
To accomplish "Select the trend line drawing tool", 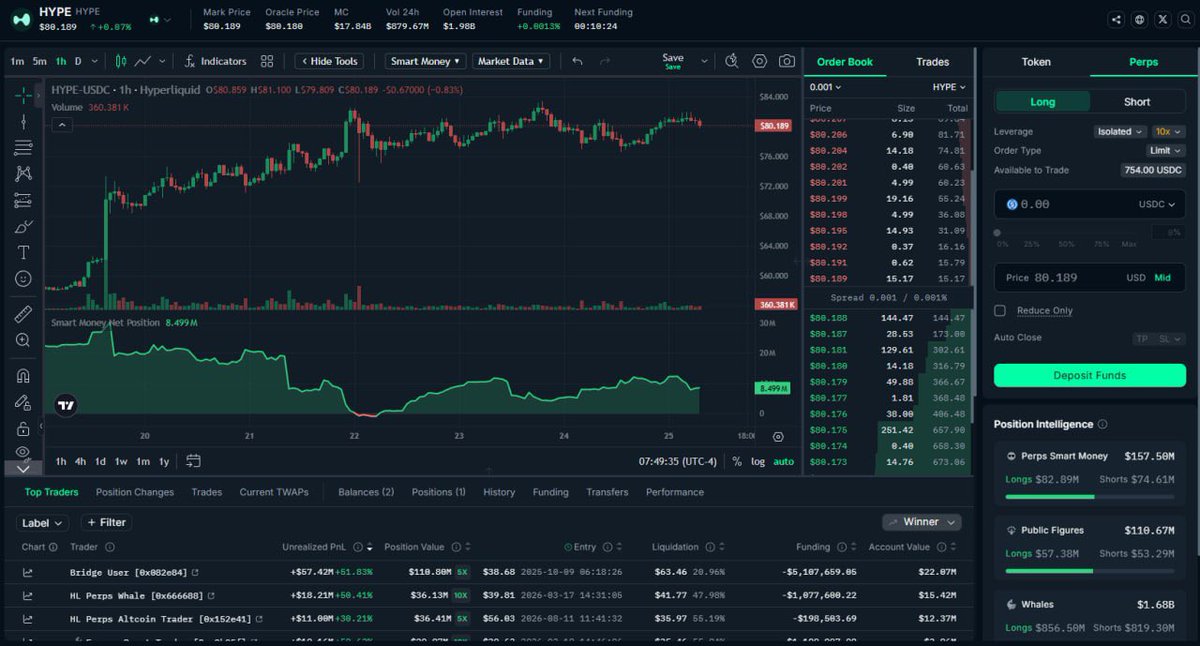I will pos(23,122).
